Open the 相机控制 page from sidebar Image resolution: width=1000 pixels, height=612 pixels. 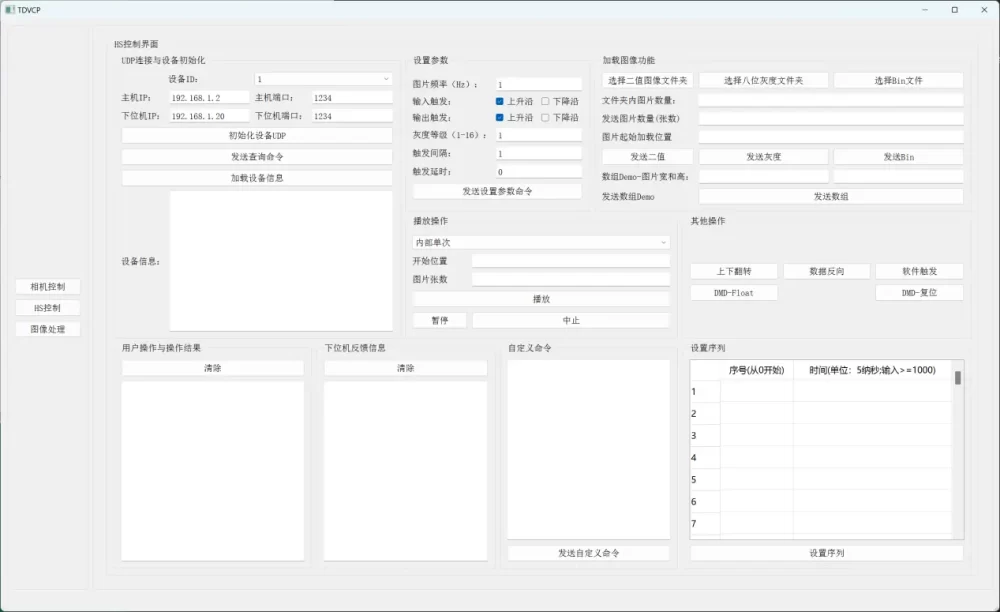pyautogui.click(x=48, y=287)
